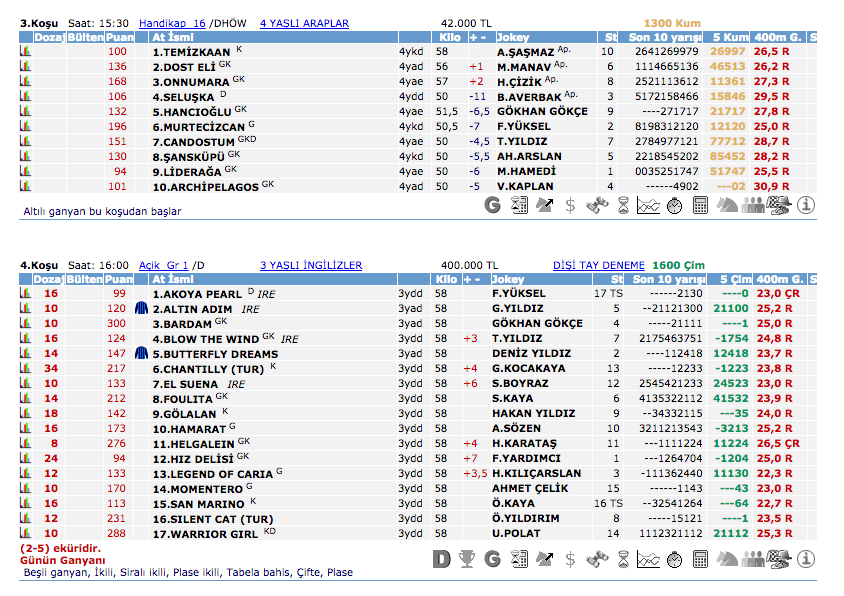Screen dimensions: 844x596
Task: Open the 'Açık Gr 1' link
Action: click(163, 265)
